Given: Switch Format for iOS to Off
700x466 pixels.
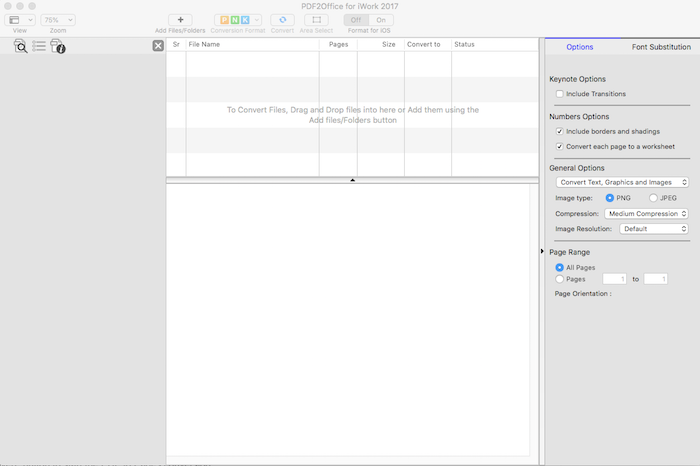Looking at the screenshot, I should (x=356, y=20).
